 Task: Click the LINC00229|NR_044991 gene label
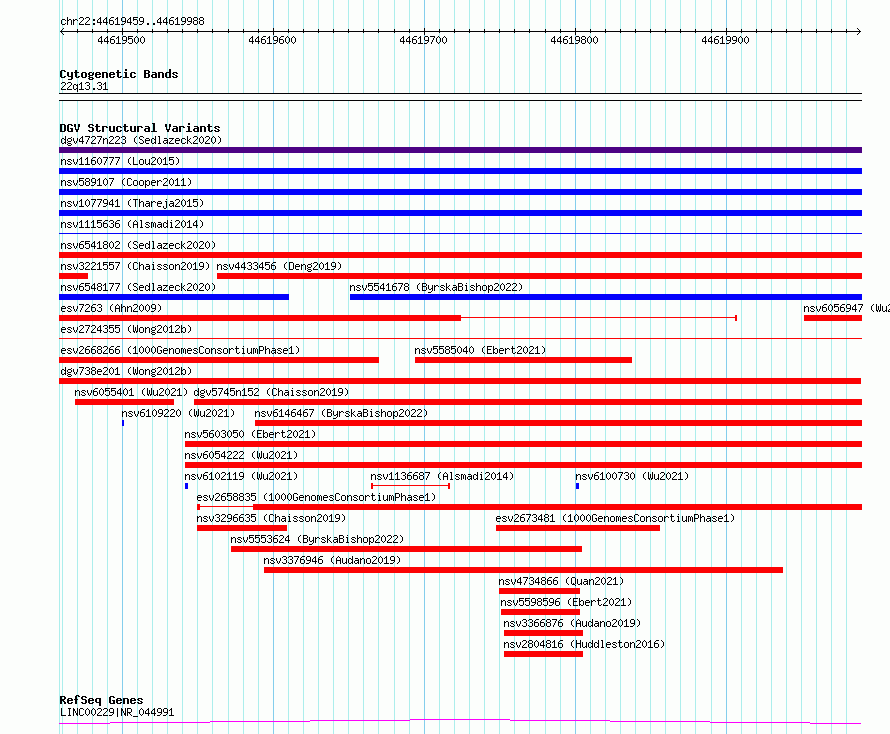point(117,712)
